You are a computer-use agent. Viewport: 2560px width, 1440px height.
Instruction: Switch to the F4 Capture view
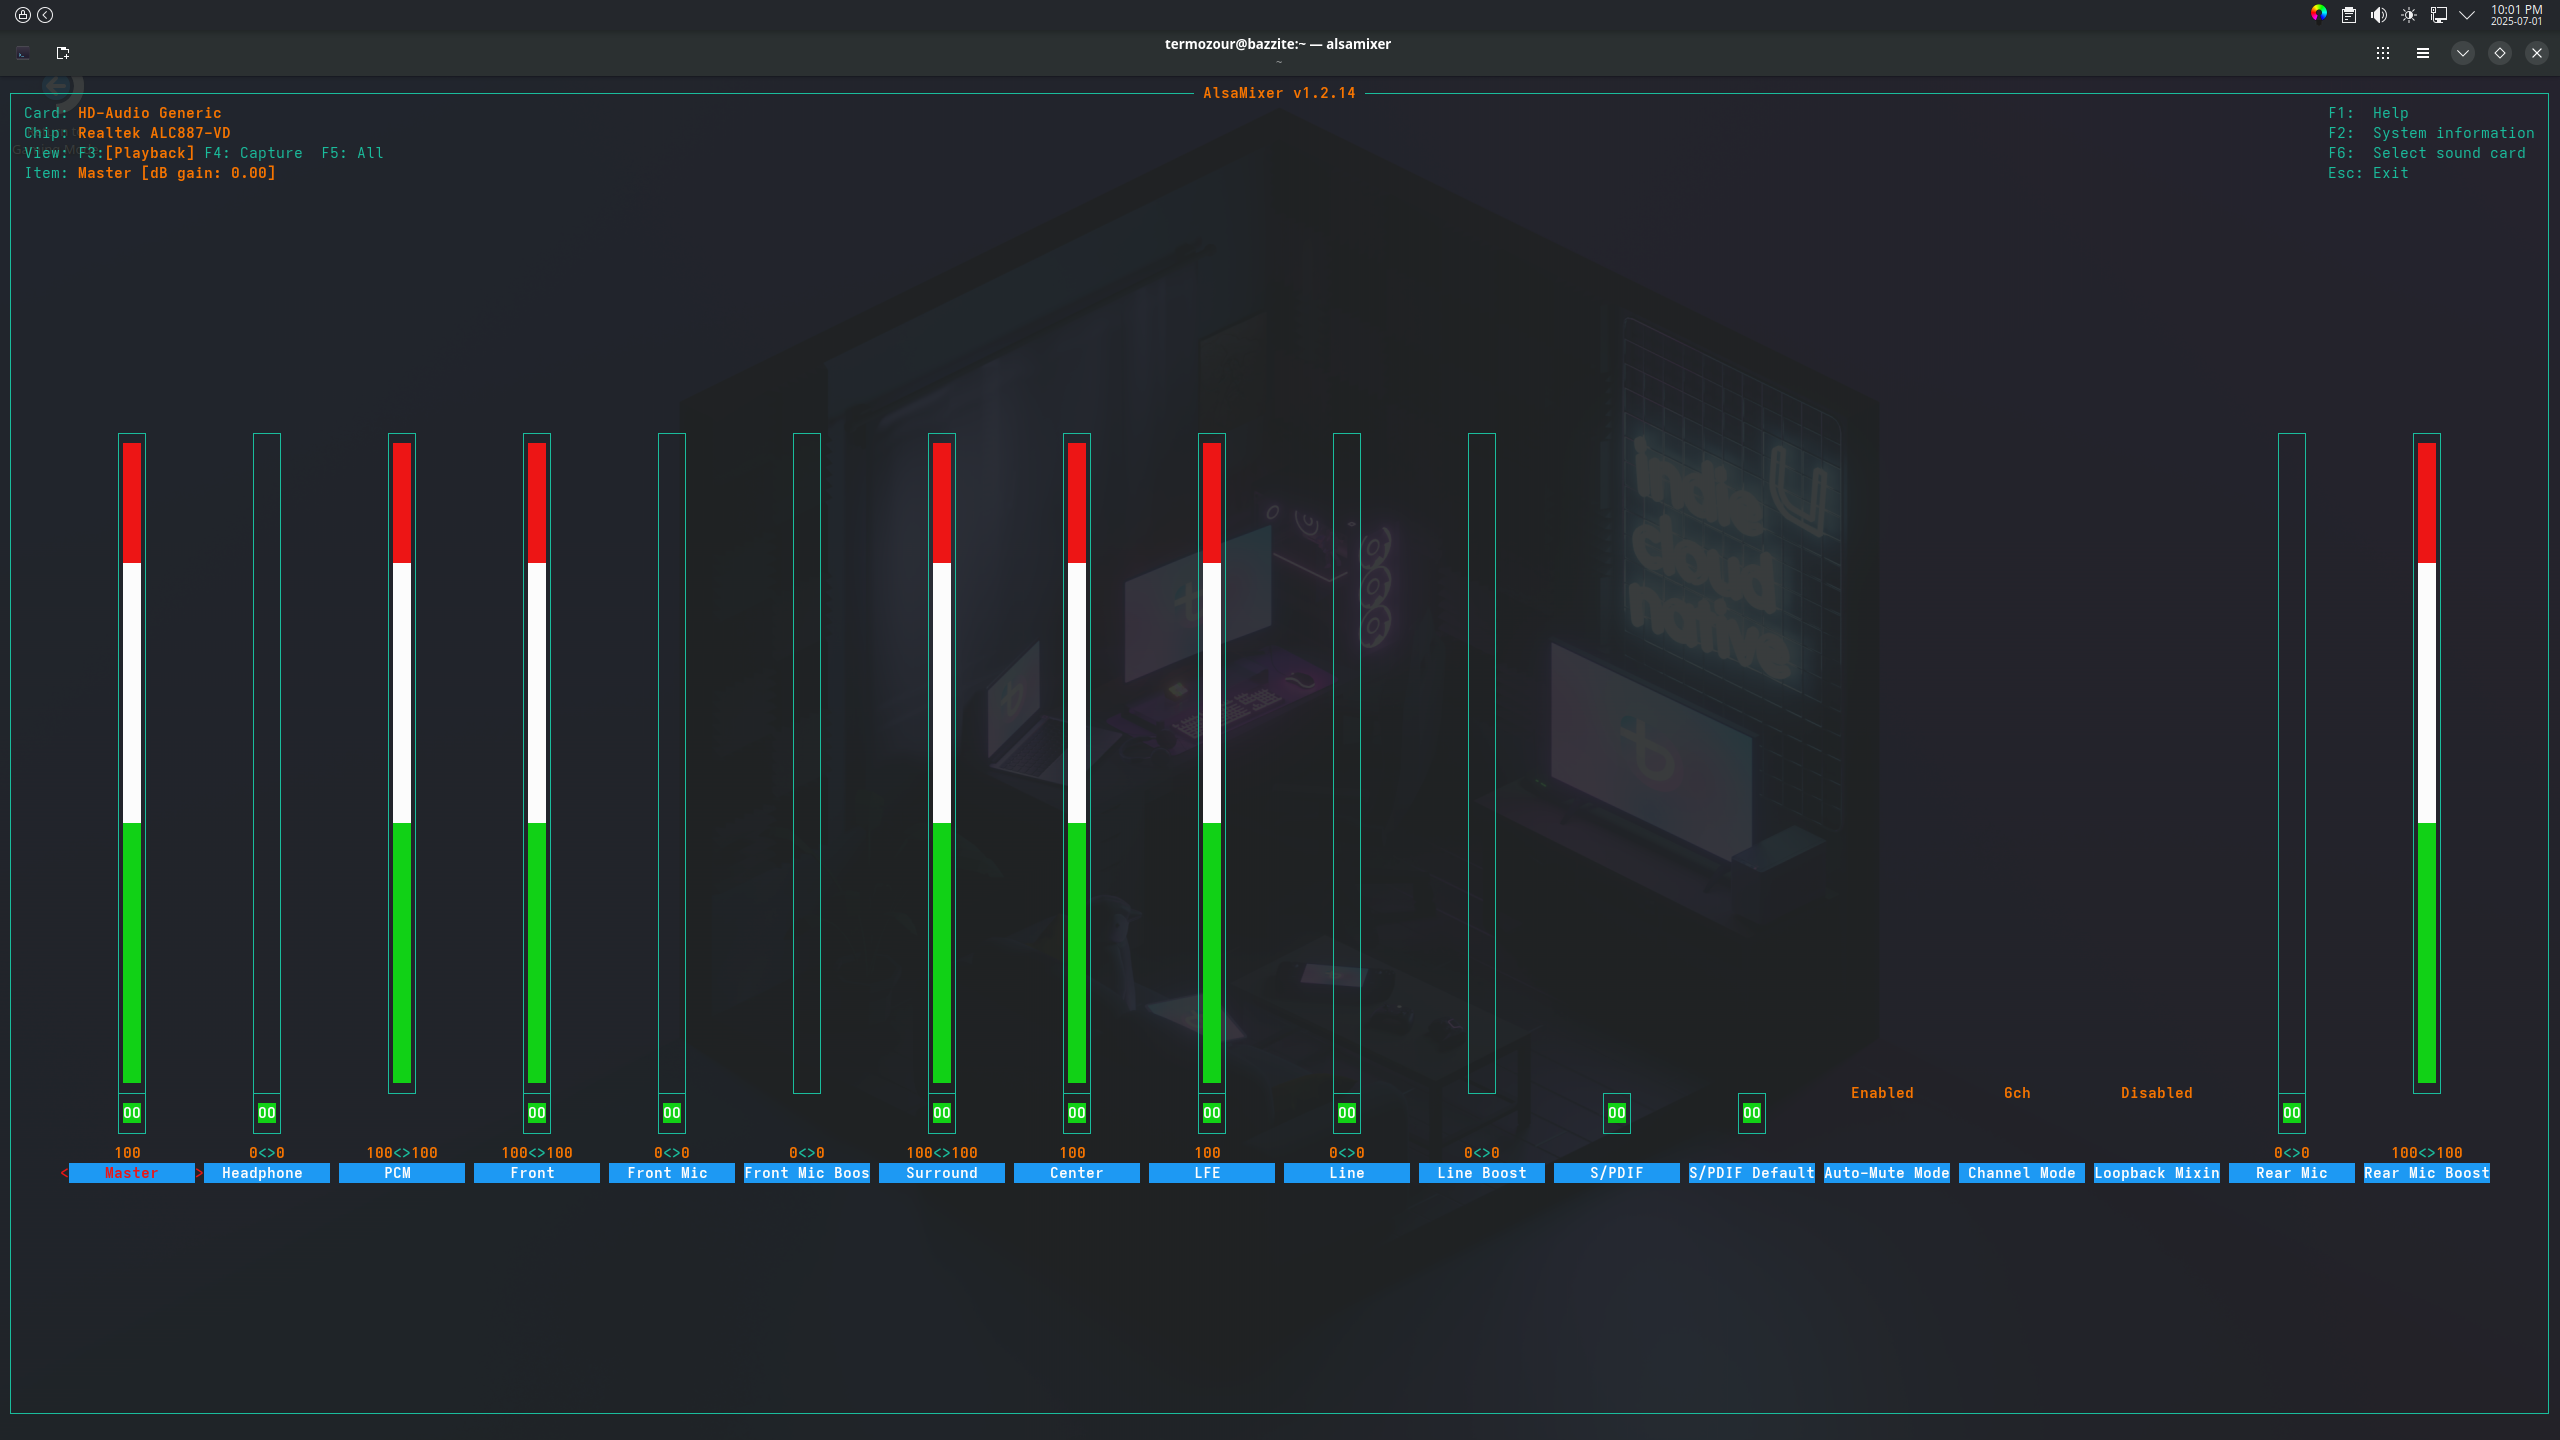click(x=253, y=153)
